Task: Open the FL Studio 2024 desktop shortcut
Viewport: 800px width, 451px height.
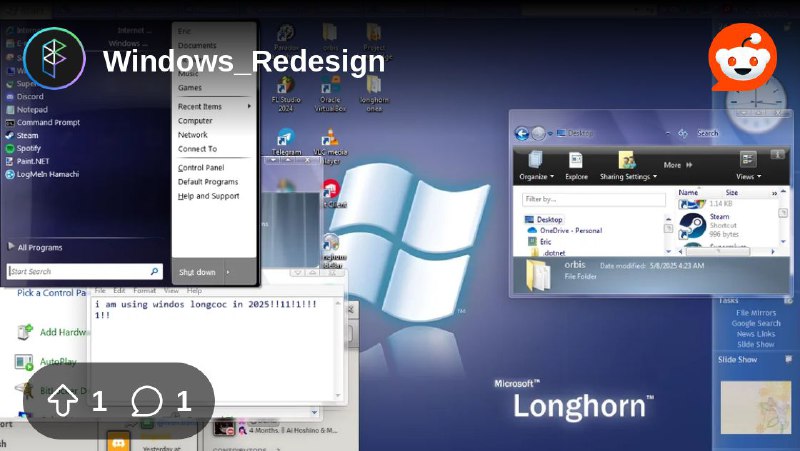Action: pyautogui.click(x=286, y=94)
